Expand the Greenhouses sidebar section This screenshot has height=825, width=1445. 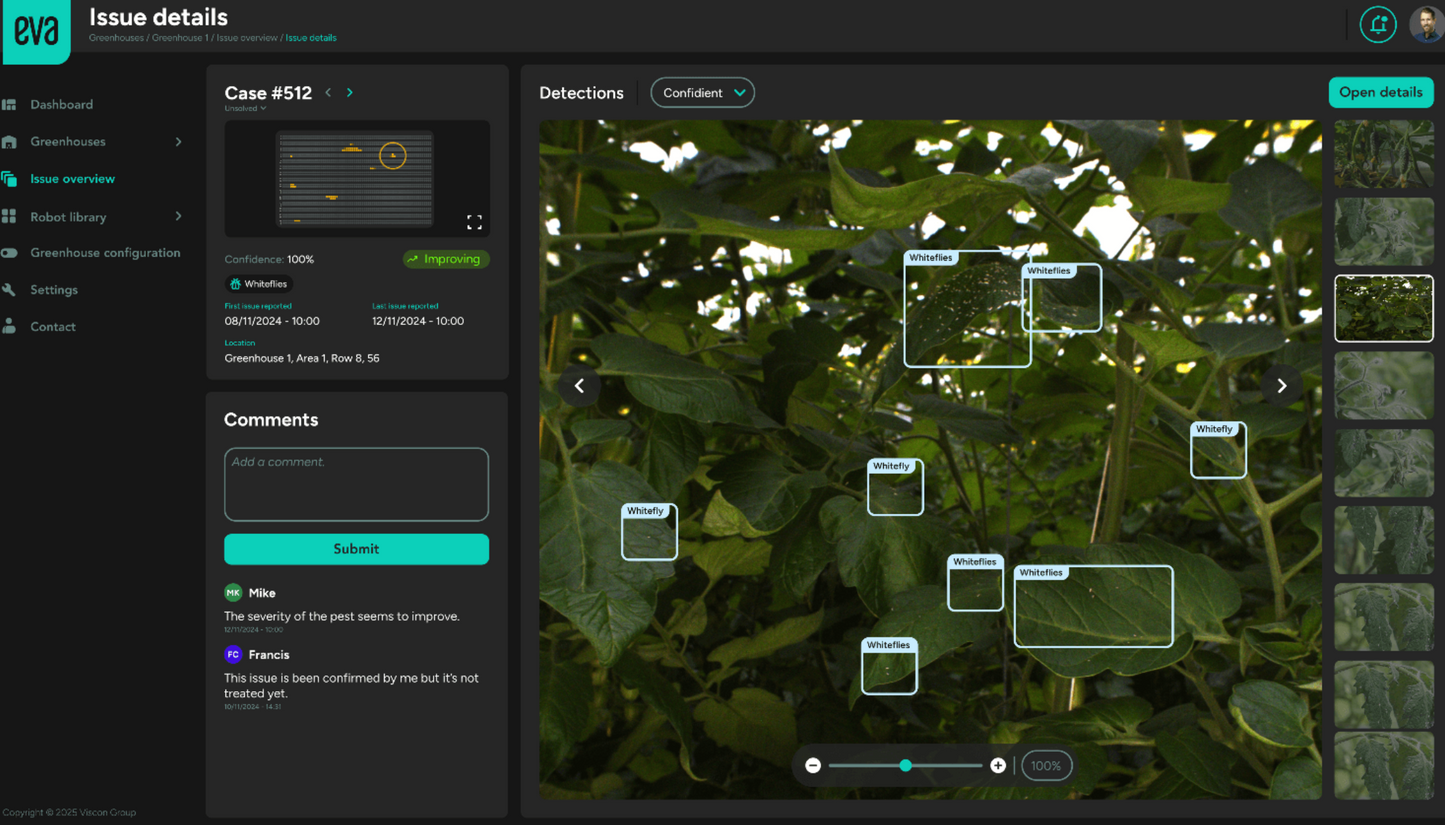[x=180, y=141]
